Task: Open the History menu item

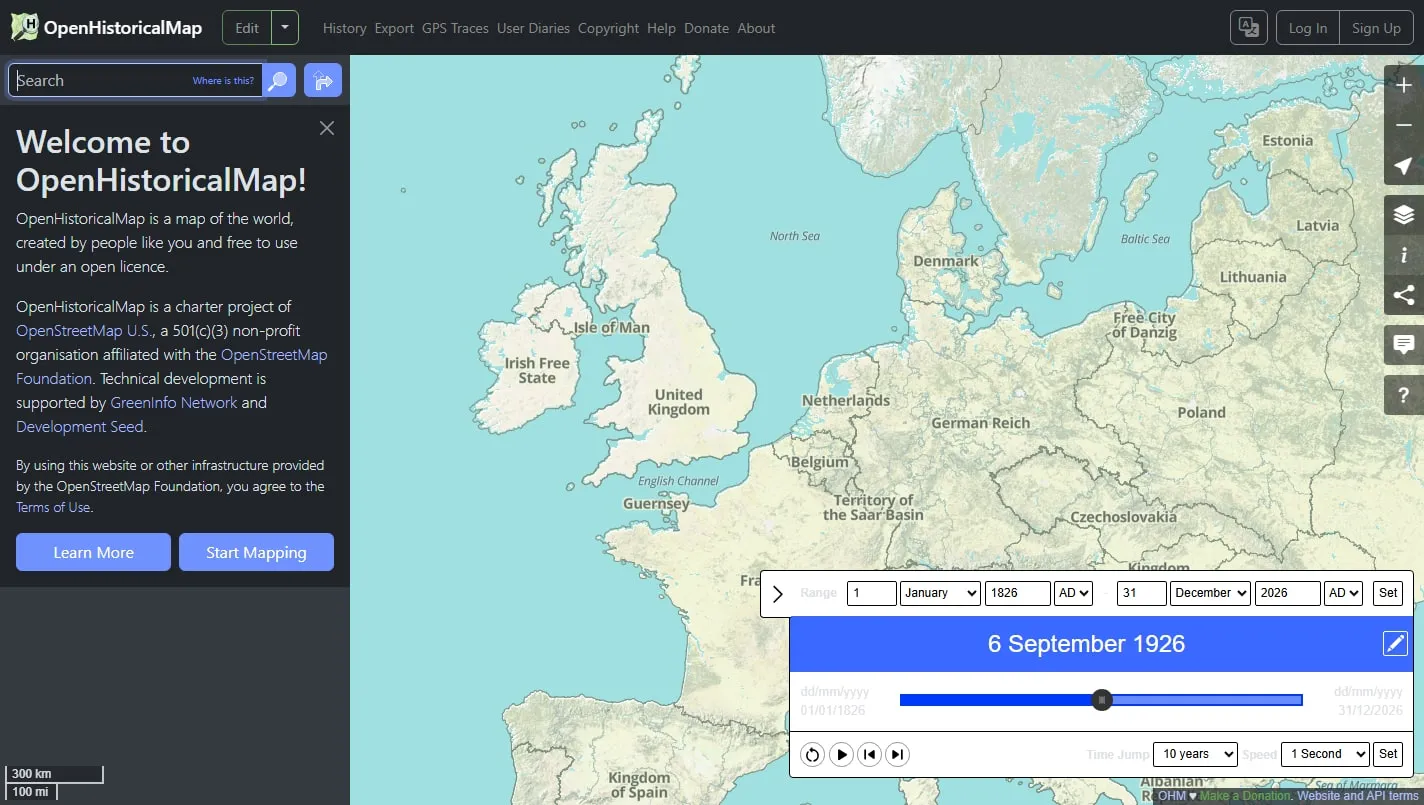Action: click(344, 28)
